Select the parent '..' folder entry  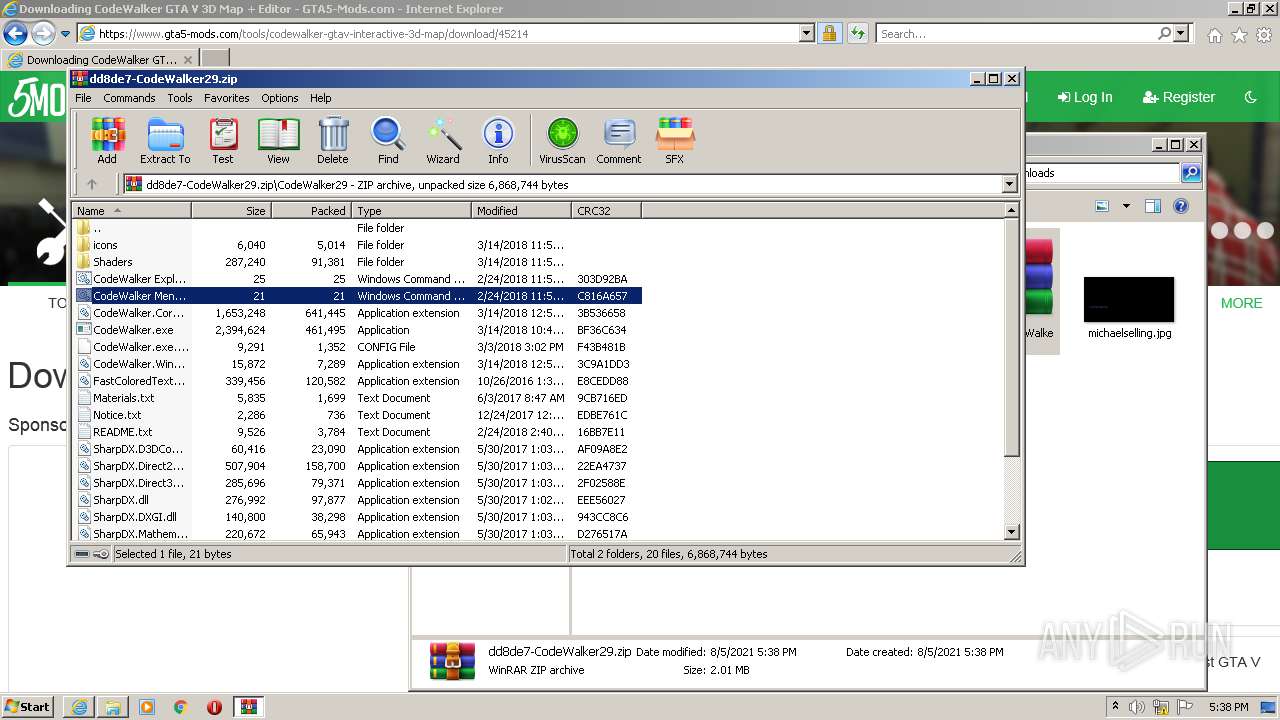pyautogui.click(x=357, y=228)
